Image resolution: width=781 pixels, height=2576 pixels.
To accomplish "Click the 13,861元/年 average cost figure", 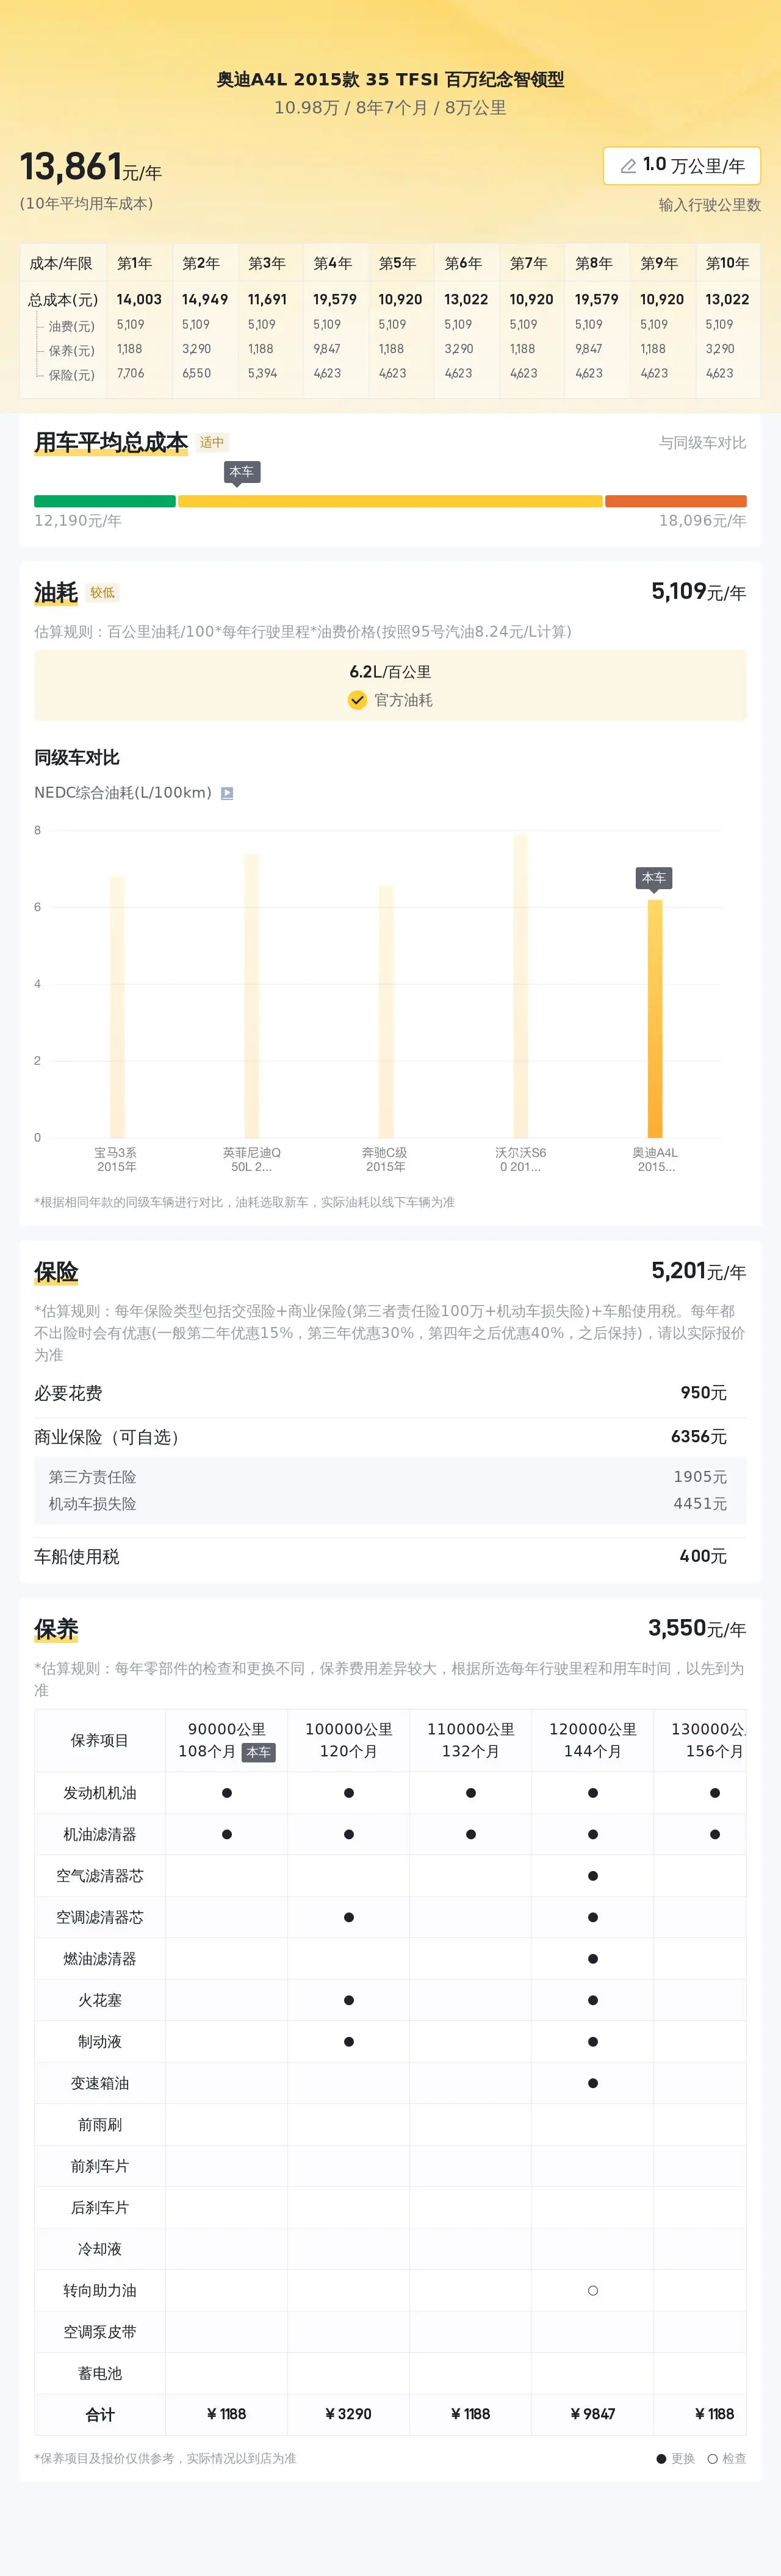I will [90, 167].
